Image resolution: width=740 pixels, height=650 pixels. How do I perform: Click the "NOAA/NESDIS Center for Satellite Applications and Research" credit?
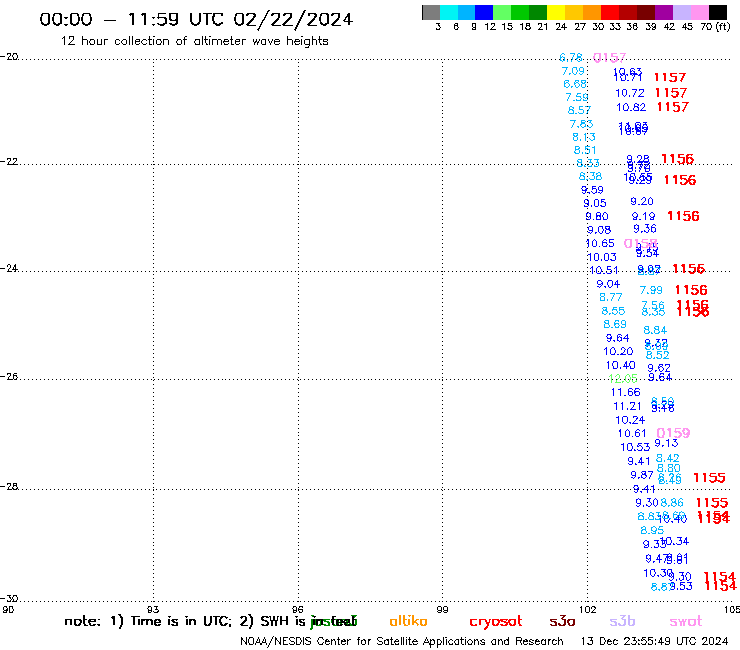[402, 642]
